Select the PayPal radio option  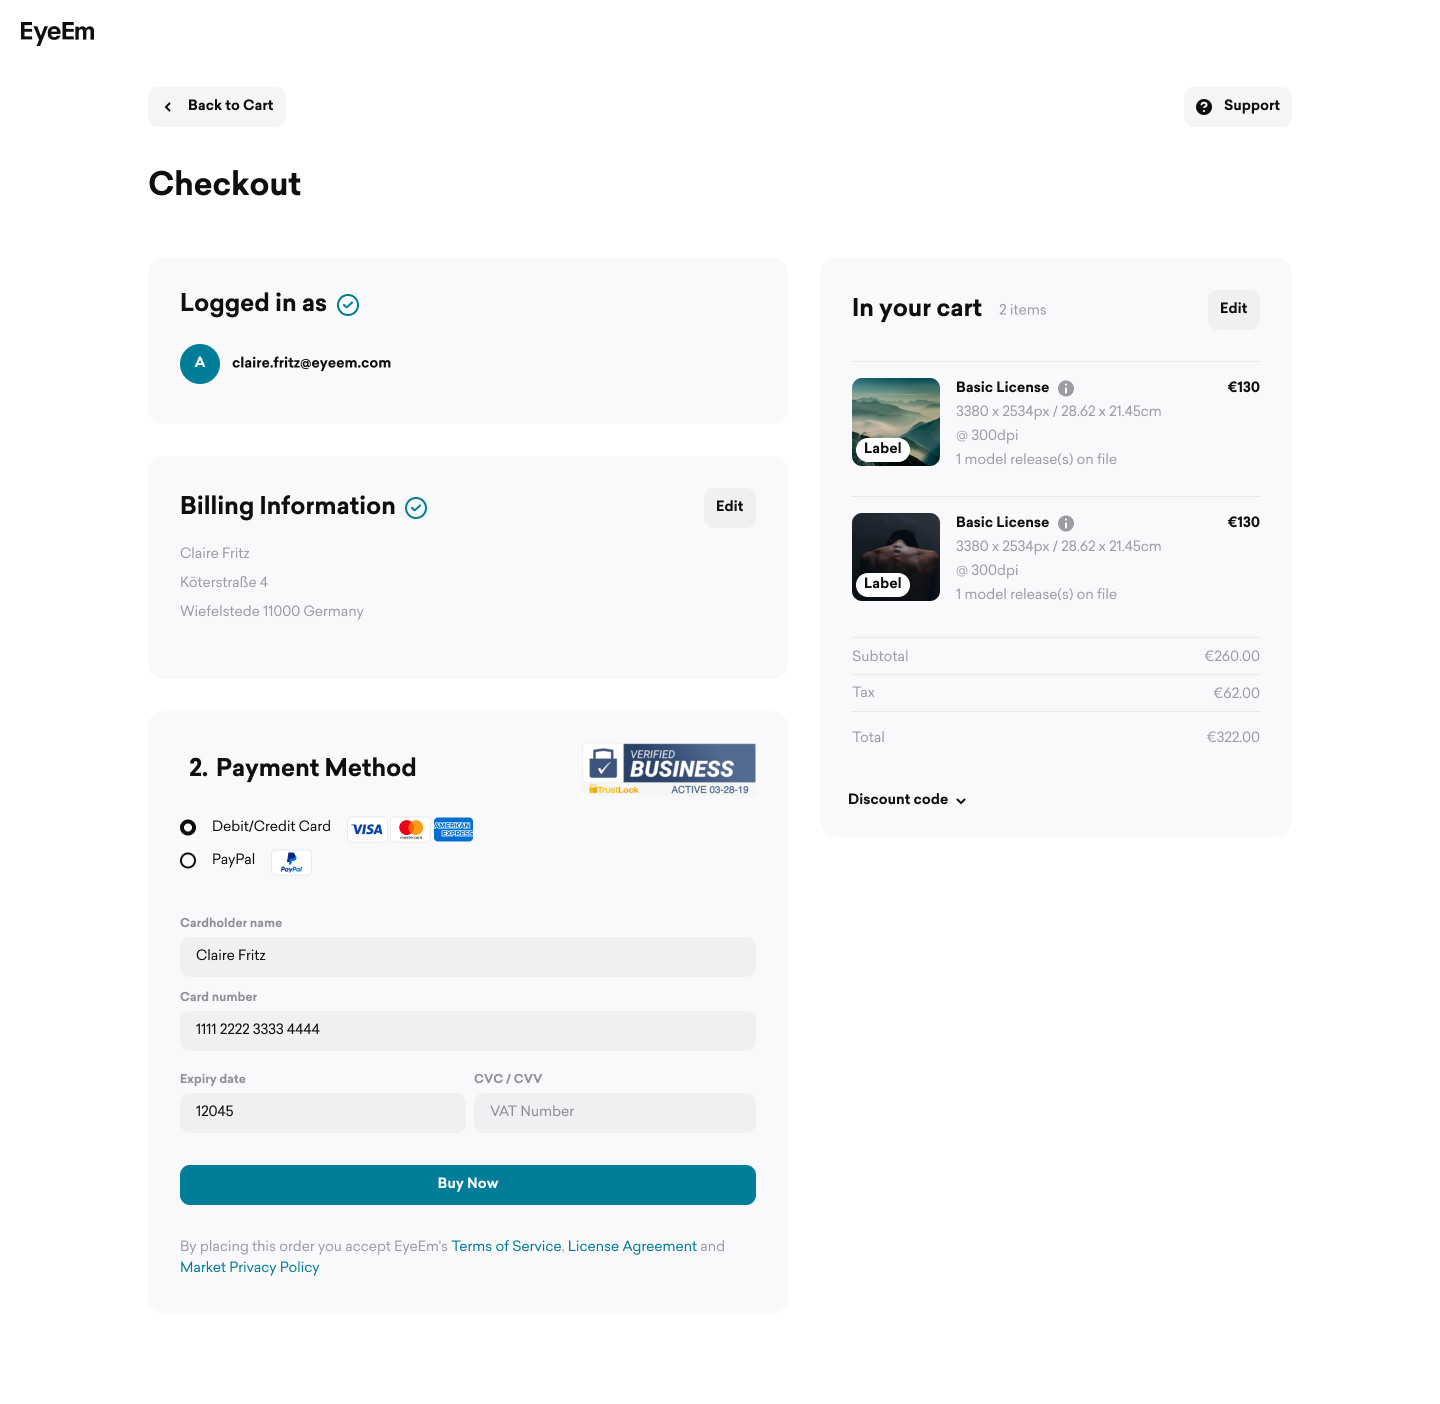point(188,860)
